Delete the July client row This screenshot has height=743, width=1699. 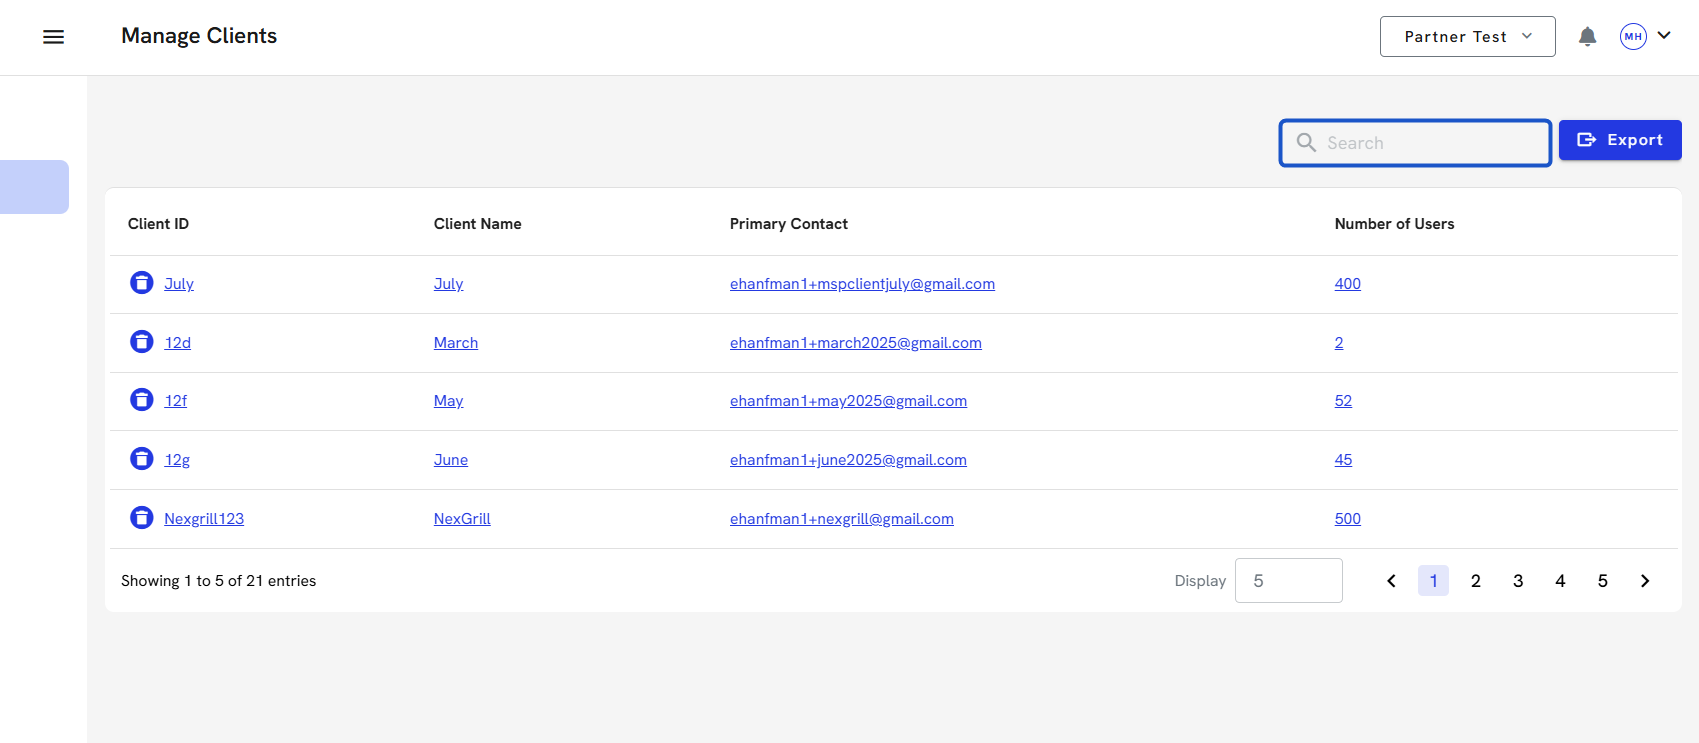pyautogui.click(x=142, y=283)
